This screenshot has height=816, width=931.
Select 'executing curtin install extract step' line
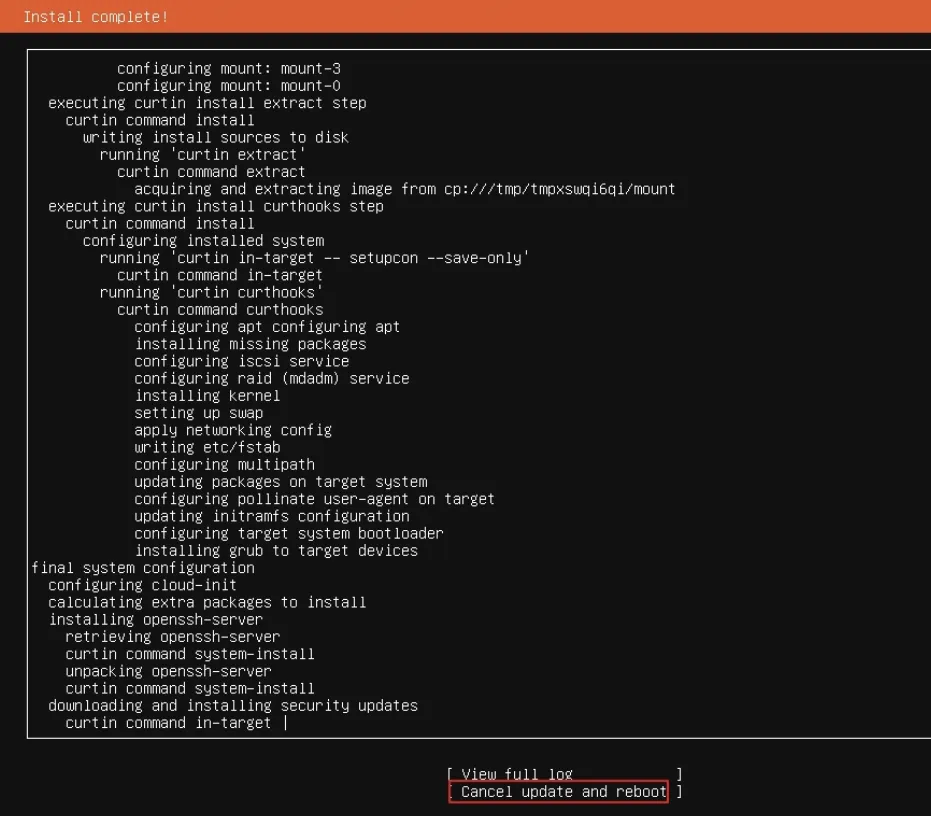pos(207,103)
